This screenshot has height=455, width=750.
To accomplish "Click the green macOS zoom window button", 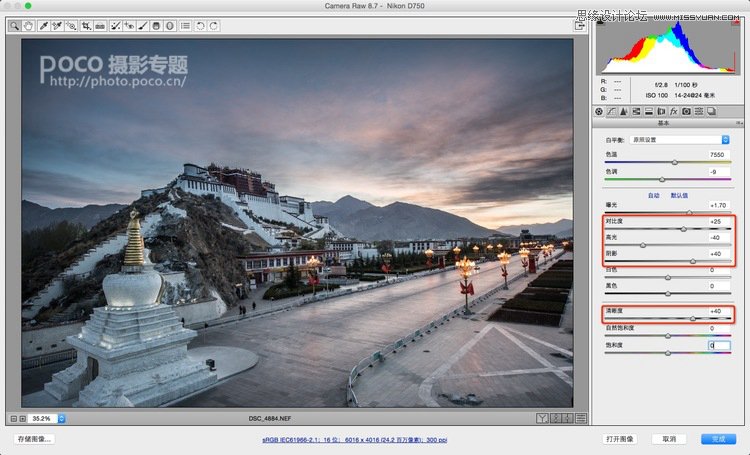I will click(x=28, y=6).
